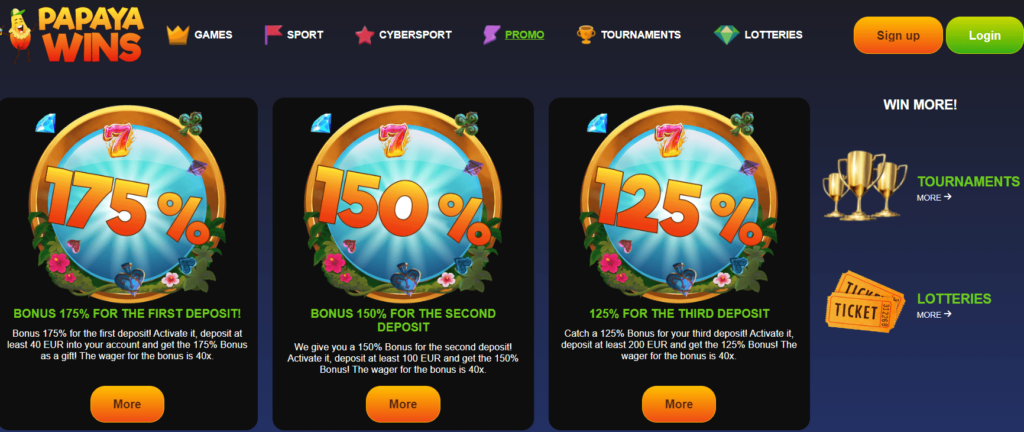Click the orange Sign up button
Image resolution: width=1024 pixels, height=432 pixels.
pos(898,35)
